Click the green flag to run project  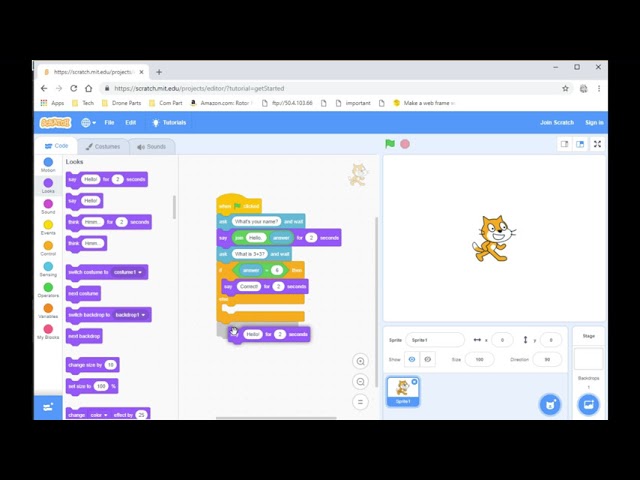click(x=390, y=144)
